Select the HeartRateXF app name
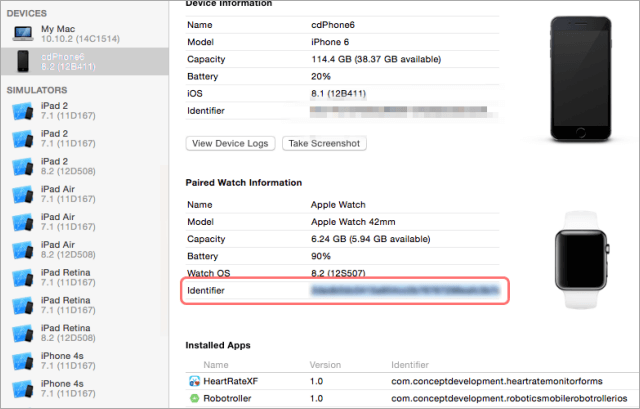Screen dimensions: 640x409 pos(231,381)
